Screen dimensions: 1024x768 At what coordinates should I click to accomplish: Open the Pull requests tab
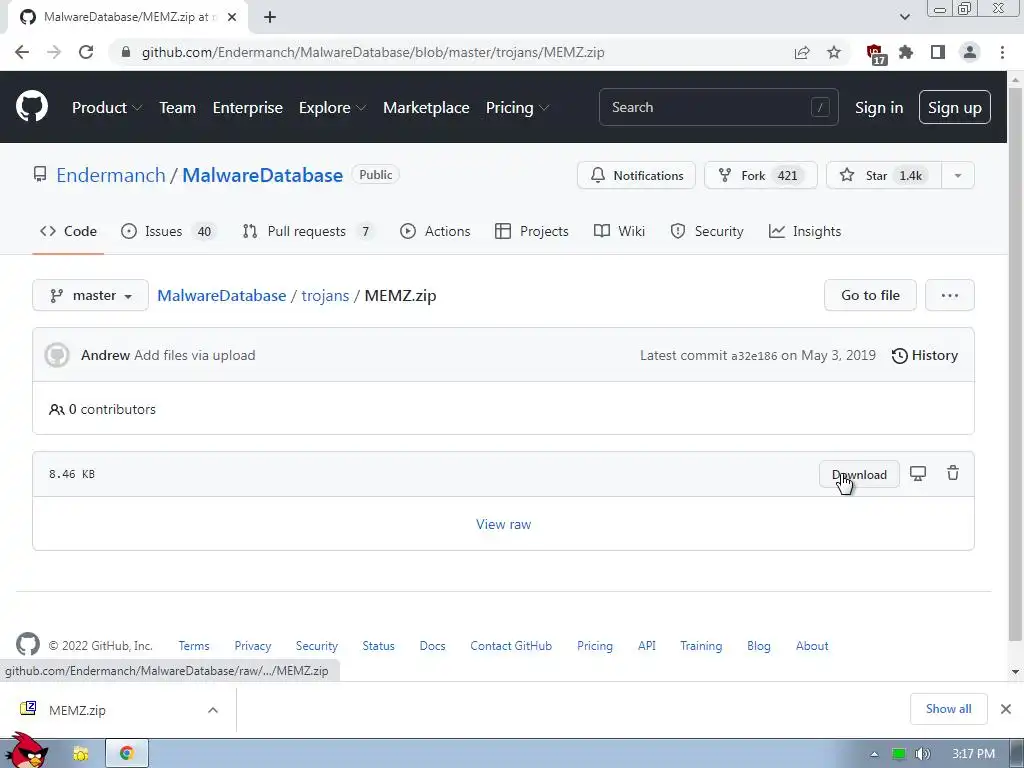point(308,231)
